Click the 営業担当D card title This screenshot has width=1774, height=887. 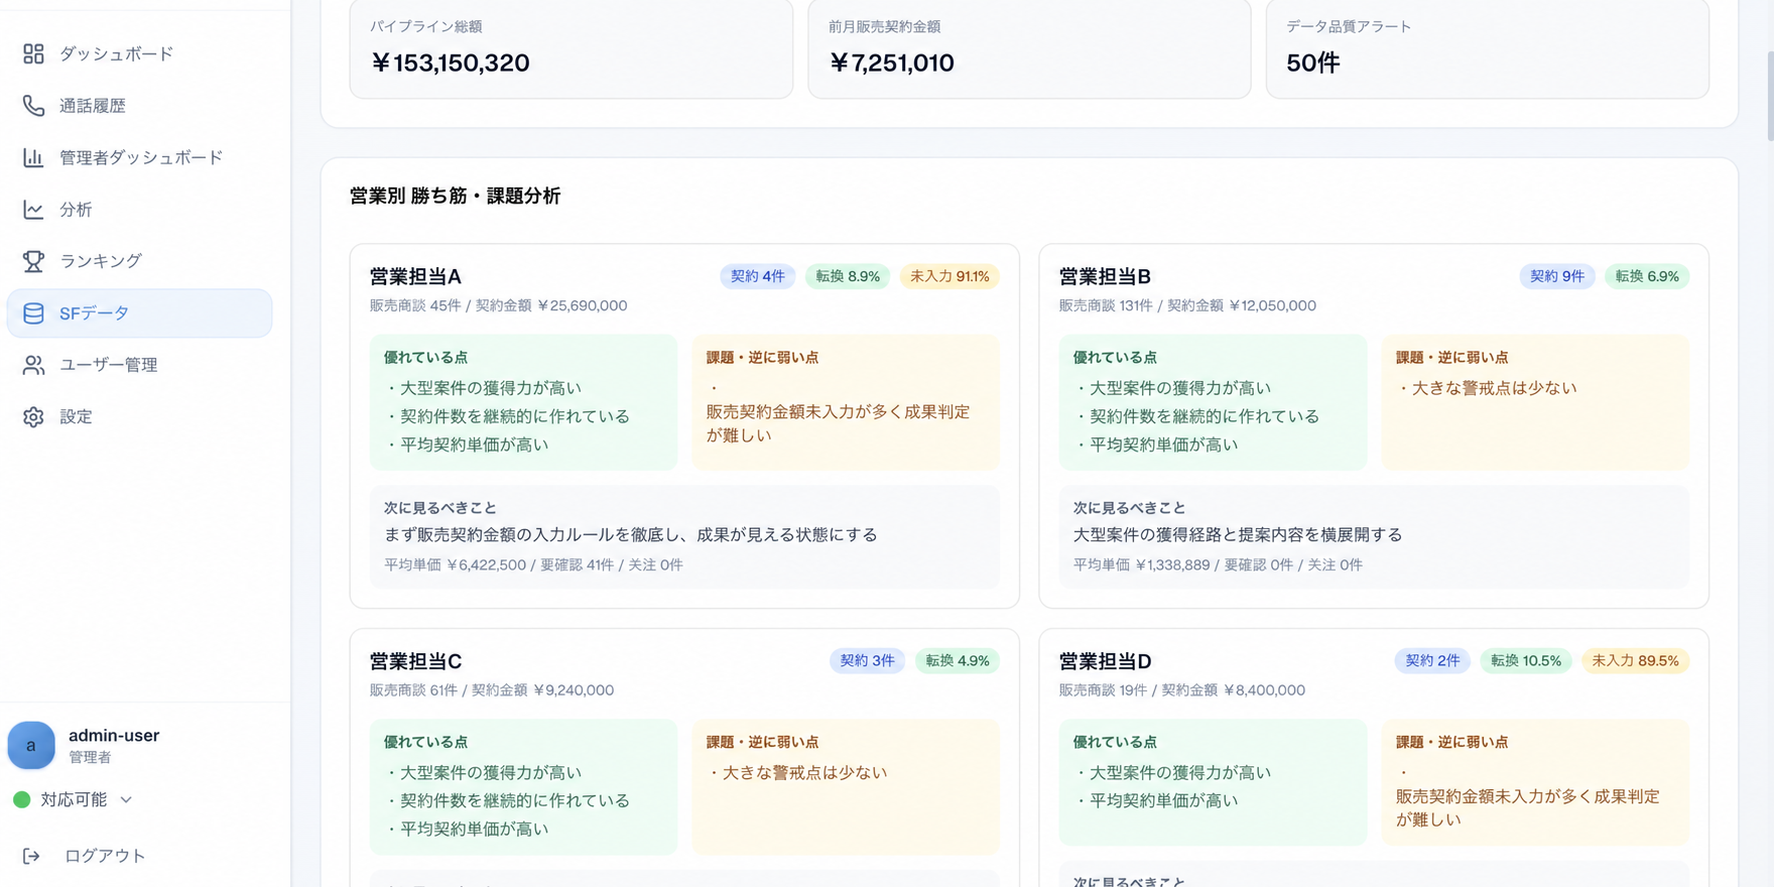1105,661
